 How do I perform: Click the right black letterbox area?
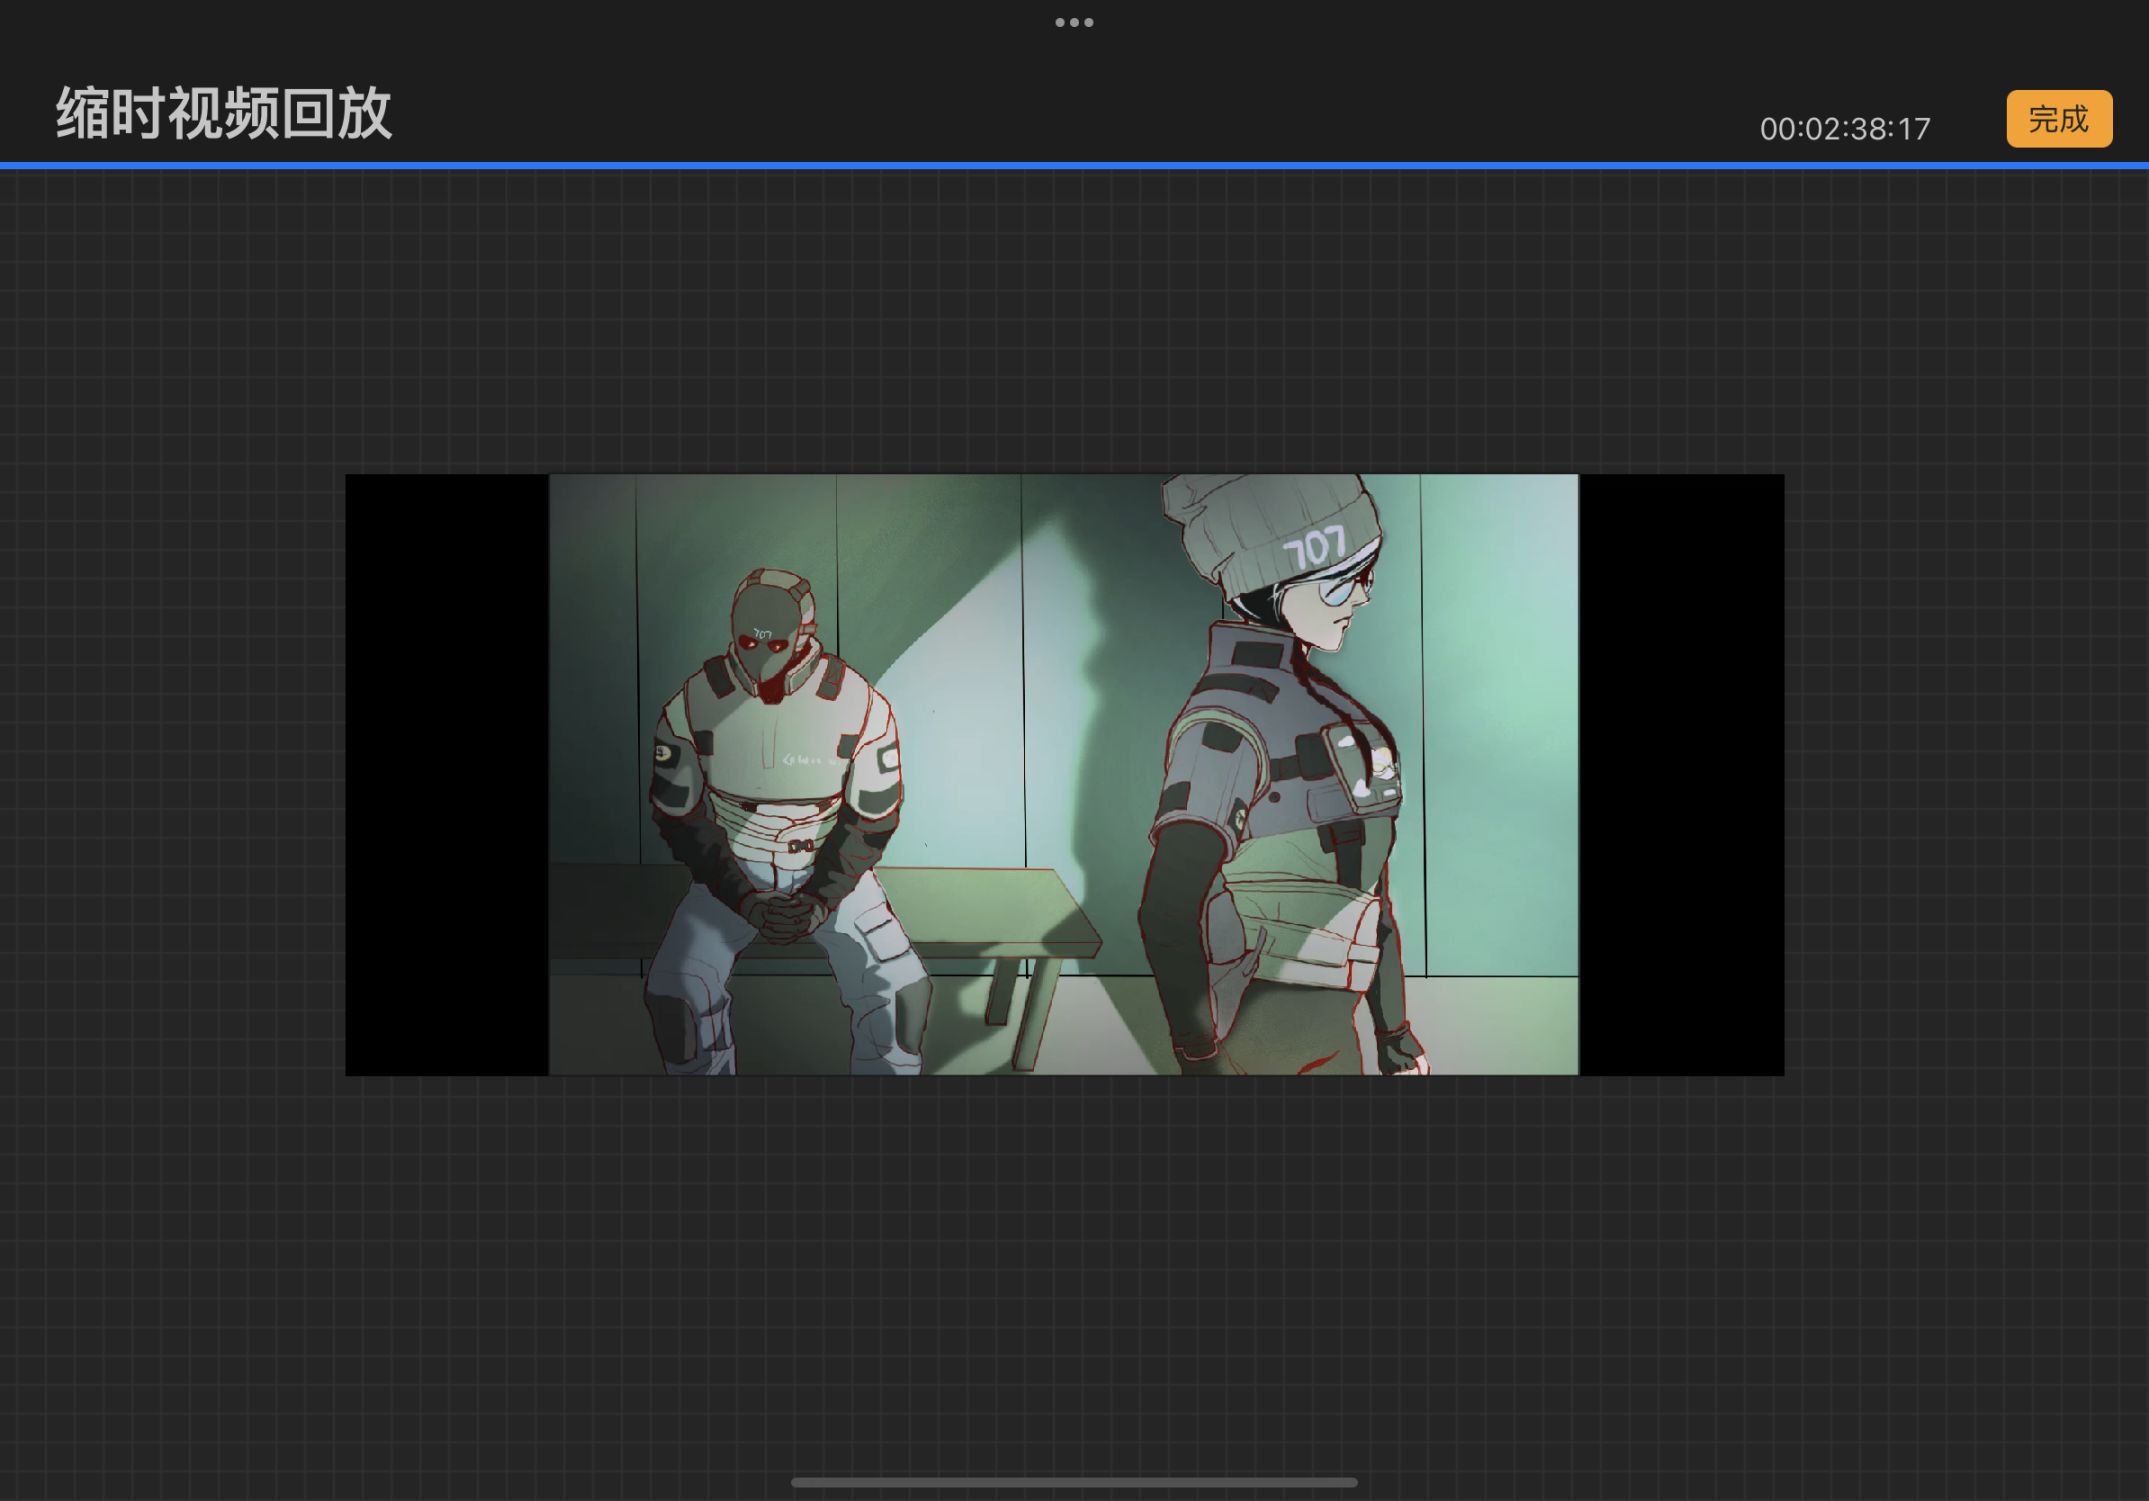pyautogui.click(x=1680, y=775)
